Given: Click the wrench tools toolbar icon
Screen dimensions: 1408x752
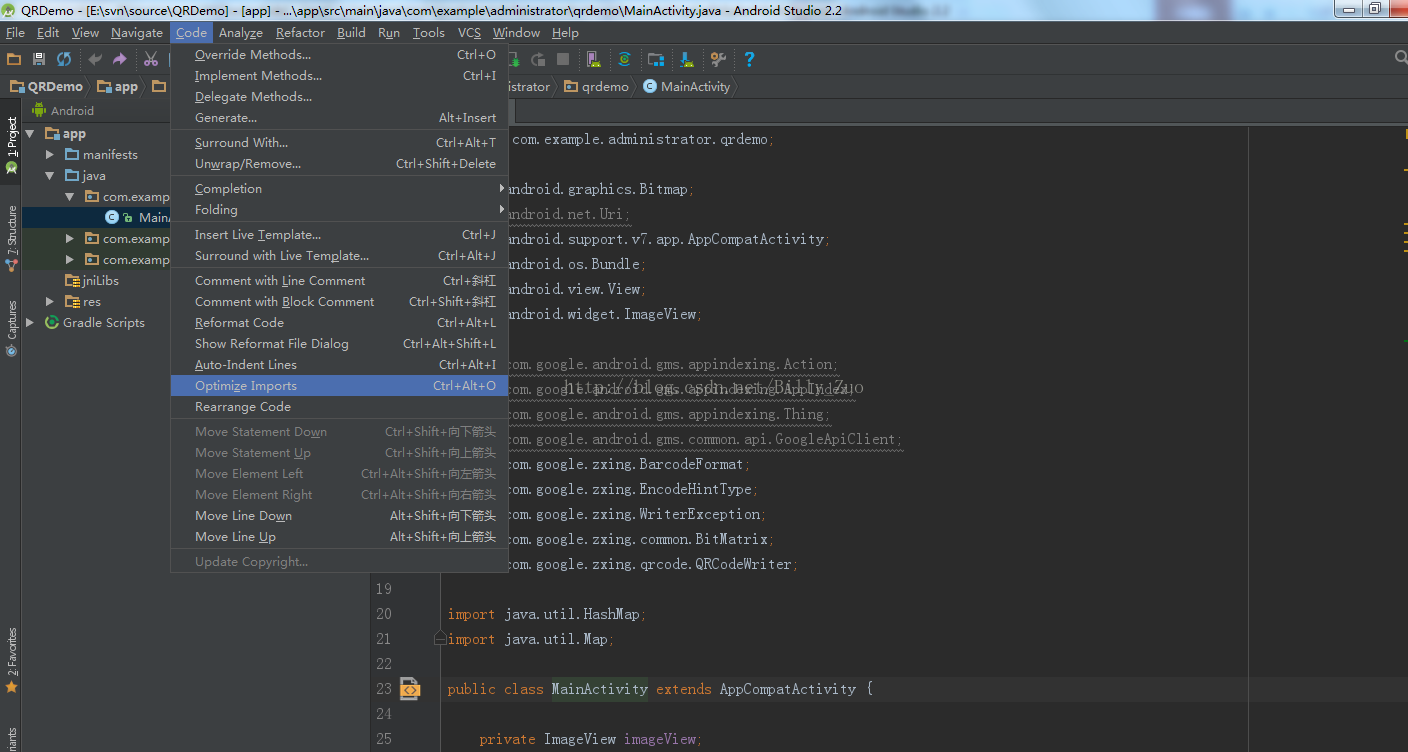Looking at the screenshot, I should pos(718,60).
